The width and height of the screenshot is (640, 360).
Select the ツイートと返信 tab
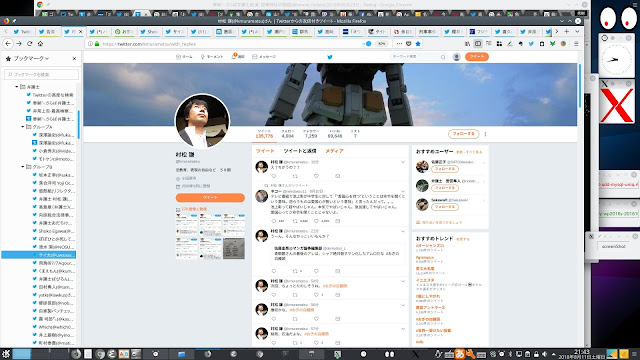point(300,151)
